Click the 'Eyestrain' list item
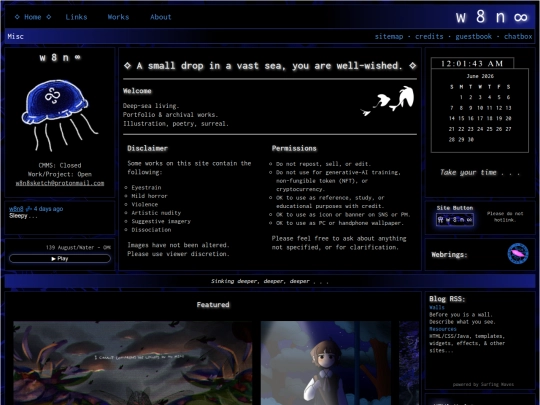The height and width of the screenshot is (405, 540). 146,187
